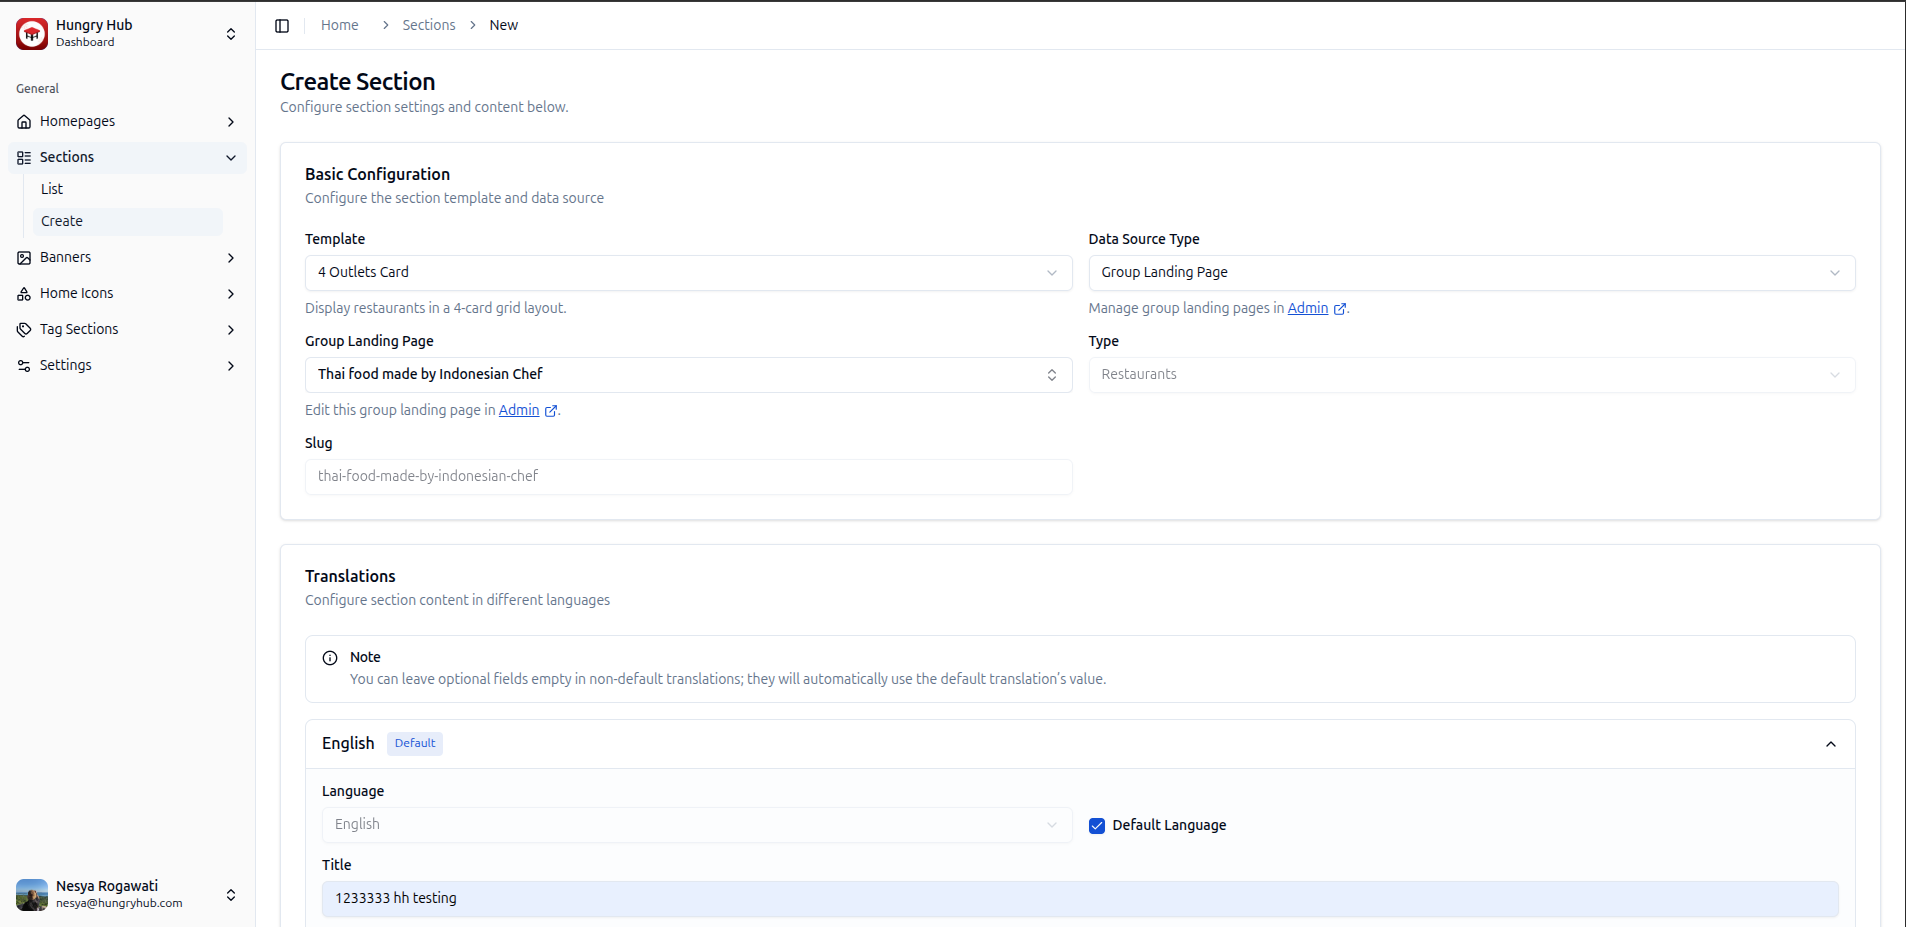Open the List submenu item
This screenshot has width=1906, height=927.
pos(52,189)
